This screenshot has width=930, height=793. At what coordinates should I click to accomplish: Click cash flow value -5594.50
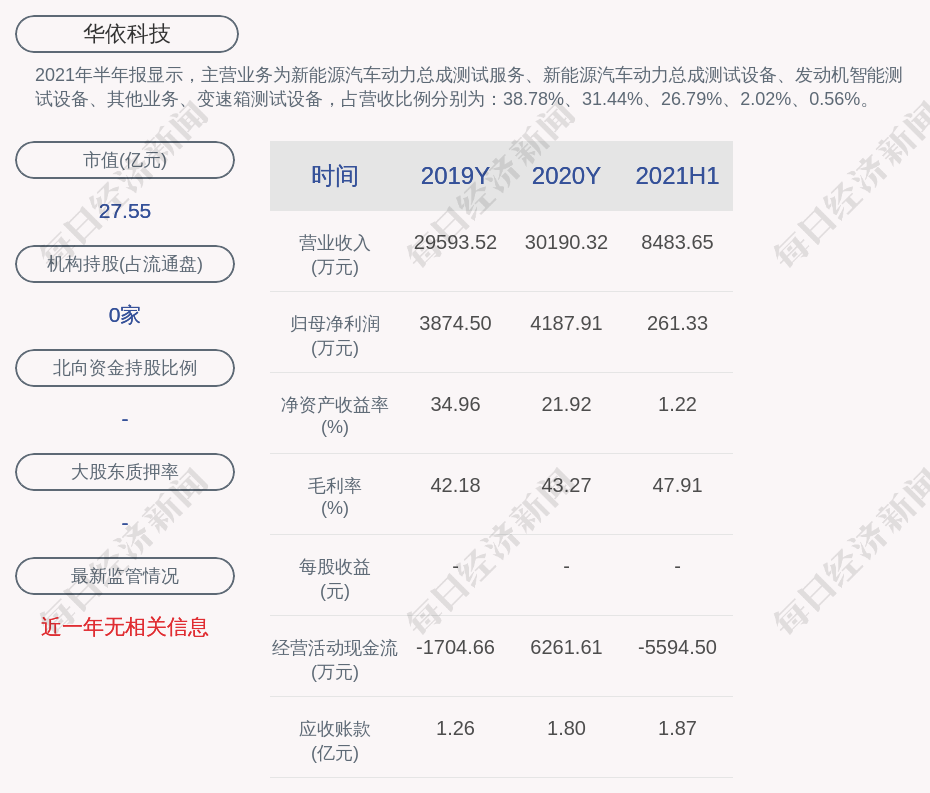(677, 647)
